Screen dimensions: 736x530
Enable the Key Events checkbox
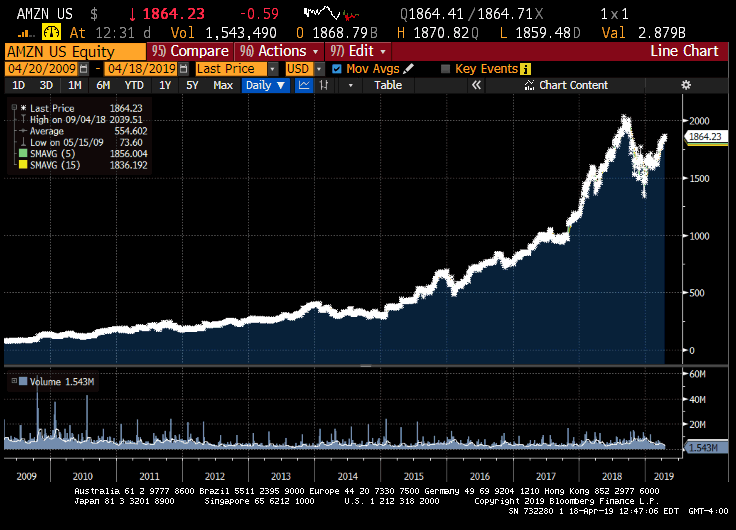click(445, 69)
